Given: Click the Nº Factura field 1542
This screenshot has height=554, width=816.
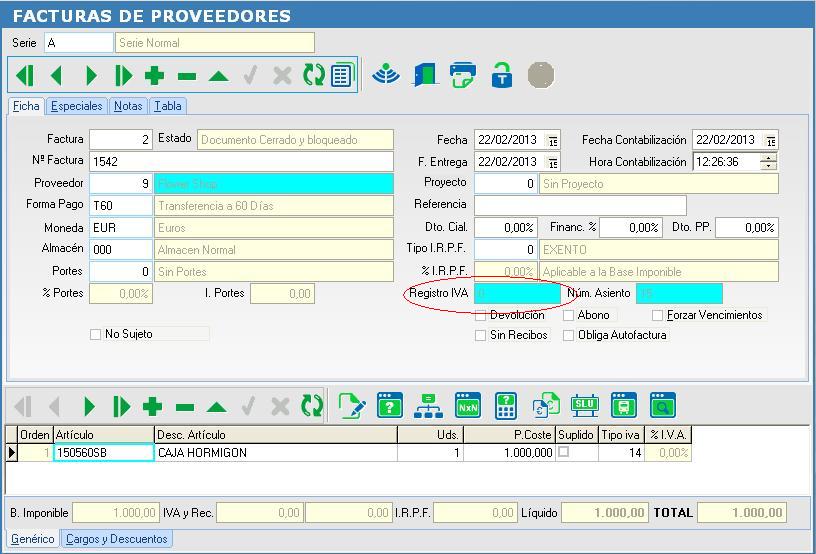Looking at the screenshot, I should [x=241, y=161].
